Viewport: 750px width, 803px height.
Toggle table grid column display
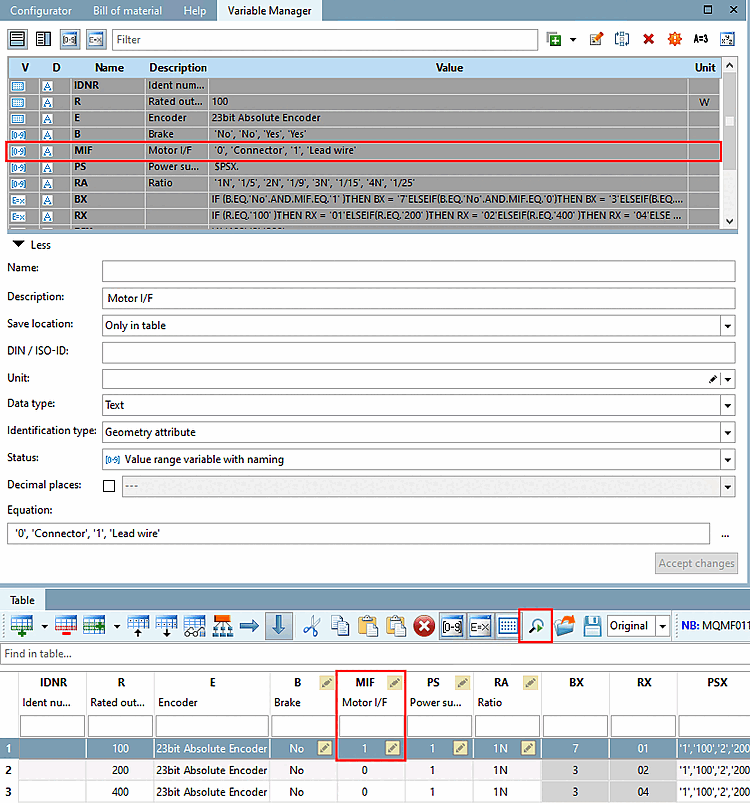coord(508,626)
